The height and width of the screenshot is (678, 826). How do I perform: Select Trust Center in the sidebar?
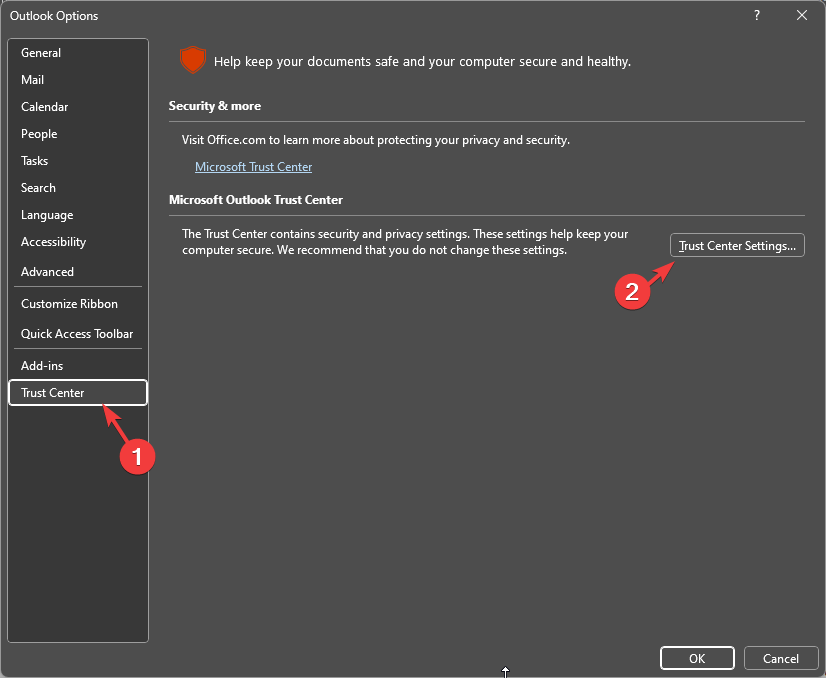pos(77,392)
